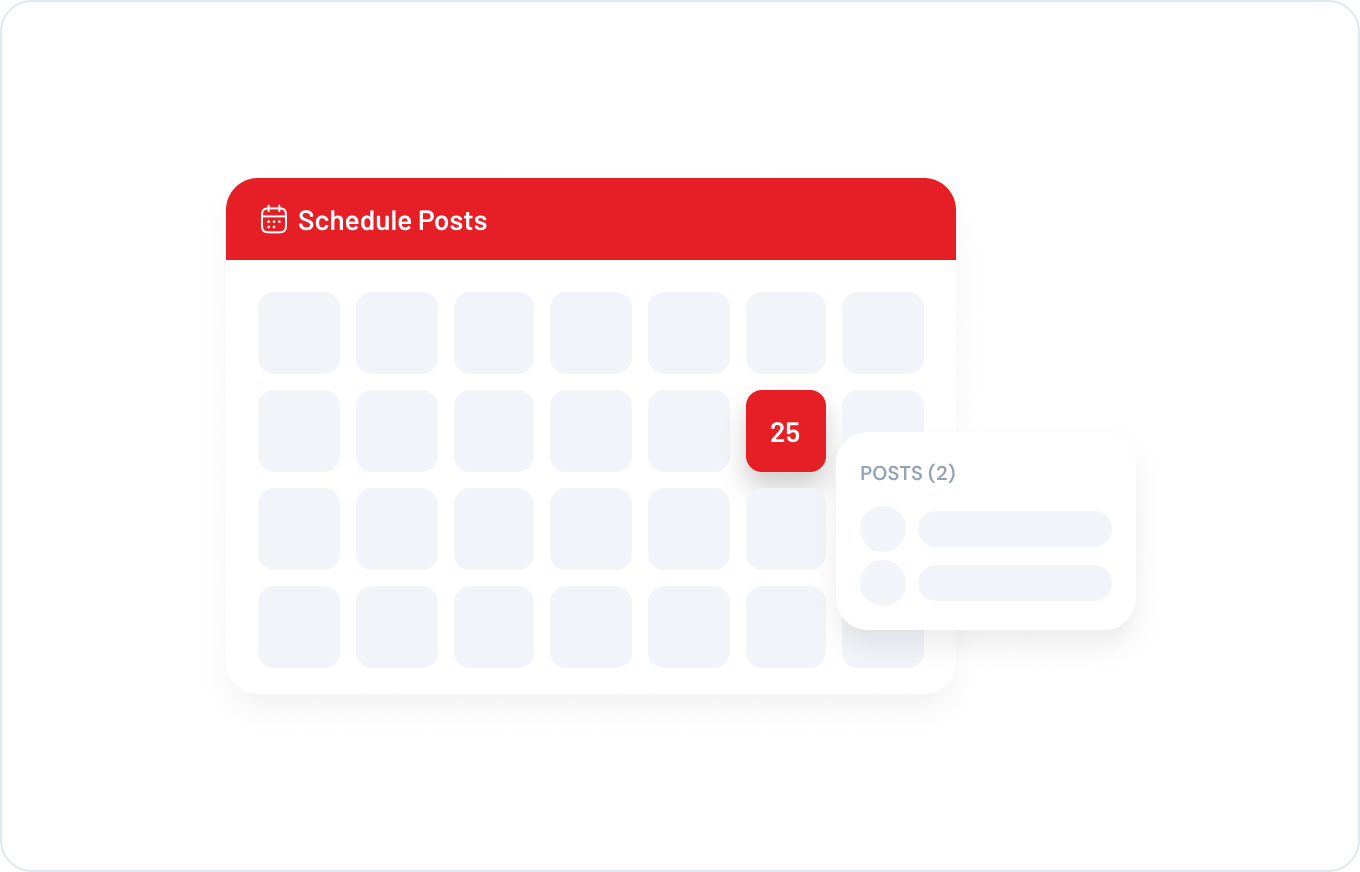Click the day cell immediately right of 25
This screenshot has width=1360, height=872.
pos(883,410)
